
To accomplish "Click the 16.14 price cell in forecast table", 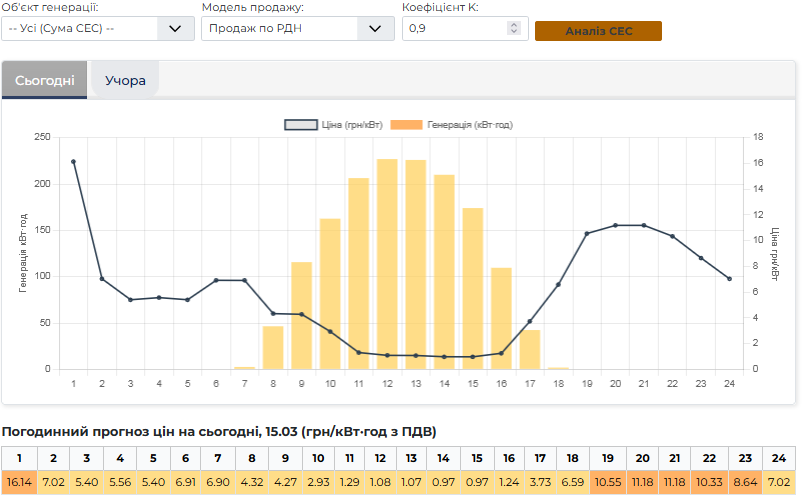I will pyautogui.click(x=19, y=482).
